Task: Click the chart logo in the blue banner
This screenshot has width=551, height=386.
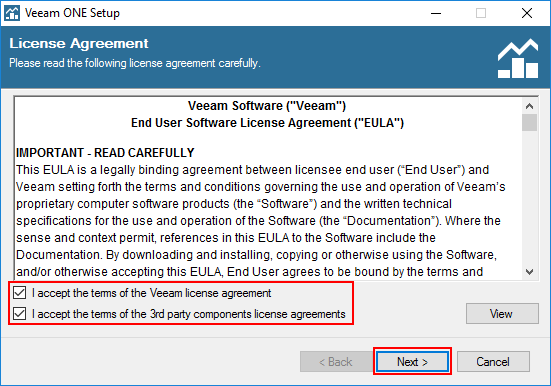Action: pyautogui.click(x=518, y=59)
